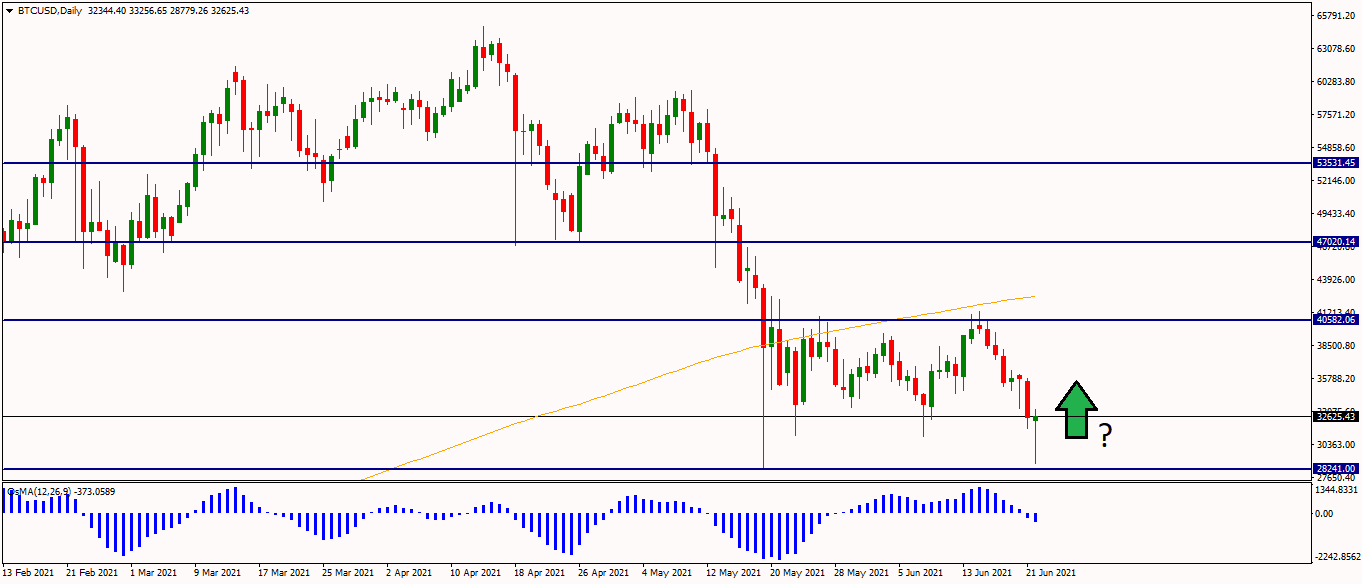This screenshot has height=584, width=1362.
Task: Select the 40582.06 price level label
Action: (x=1336, y=320)
